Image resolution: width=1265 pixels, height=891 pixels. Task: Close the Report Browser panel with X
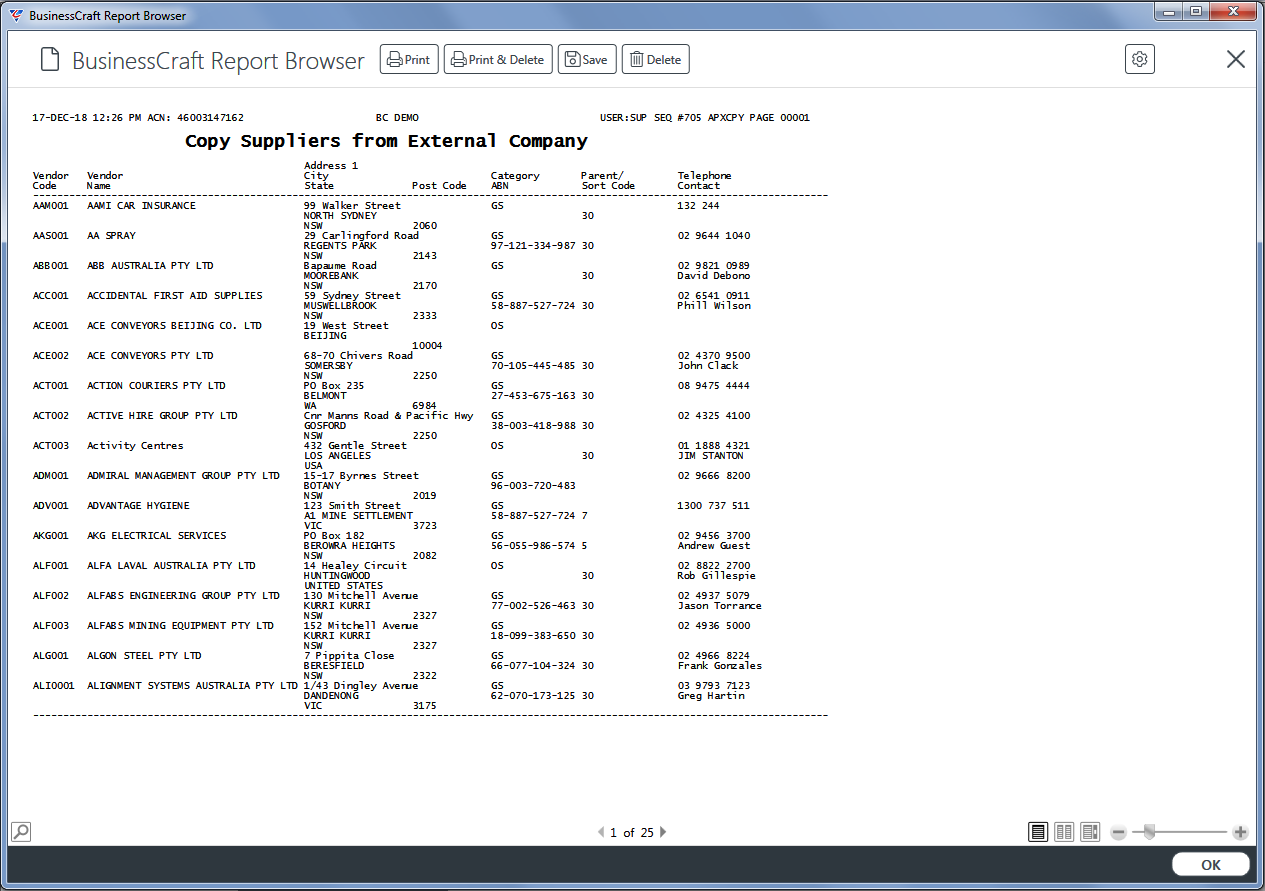click(1236, 59)
